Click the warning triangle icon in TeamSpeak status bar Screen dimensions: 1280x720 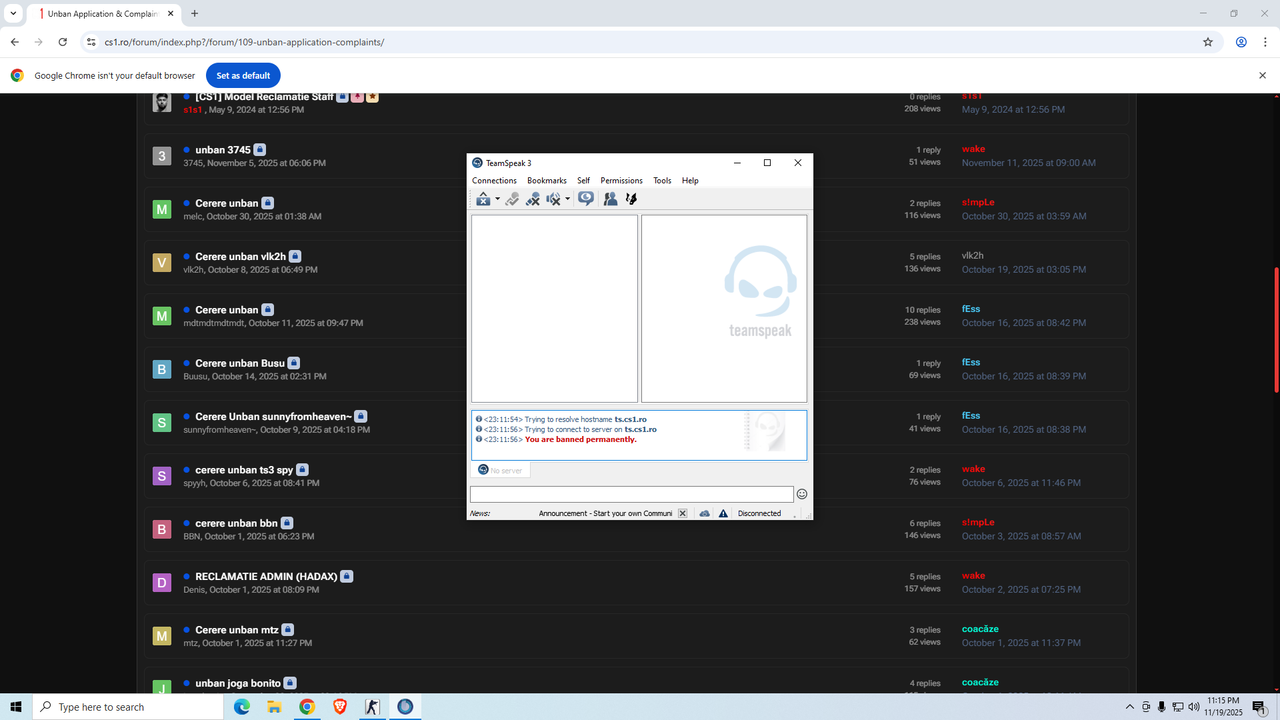723,513
